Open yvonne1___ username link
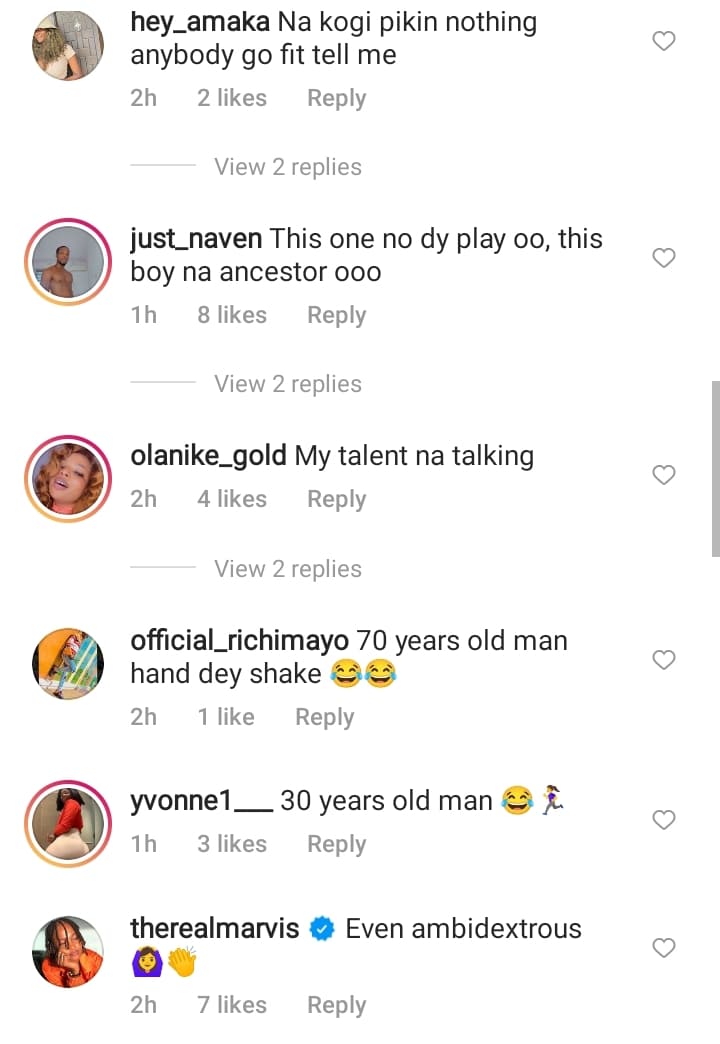This screenshot has width=720, height=1044. click(x=201, y=800)
